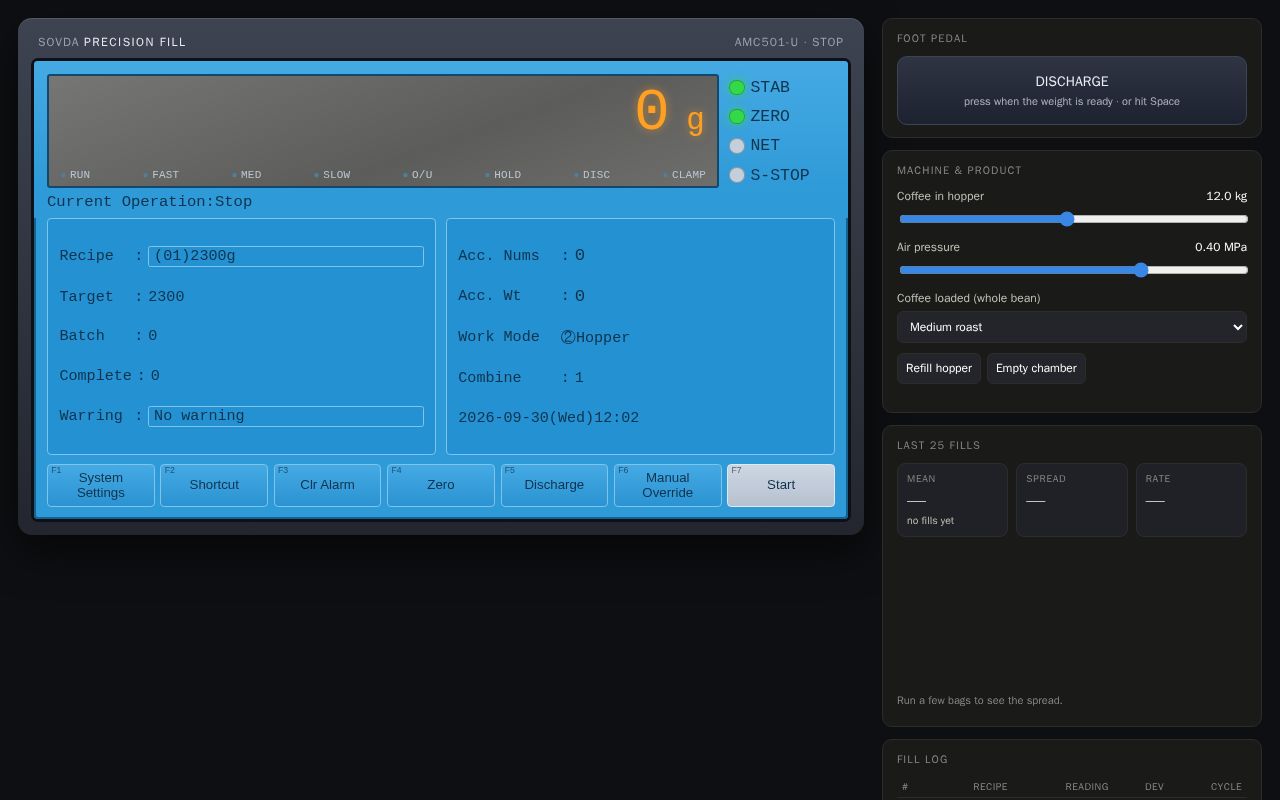
Task: Click the date 2026-09-30(Wed)12:02
Action: coord(548,418)
